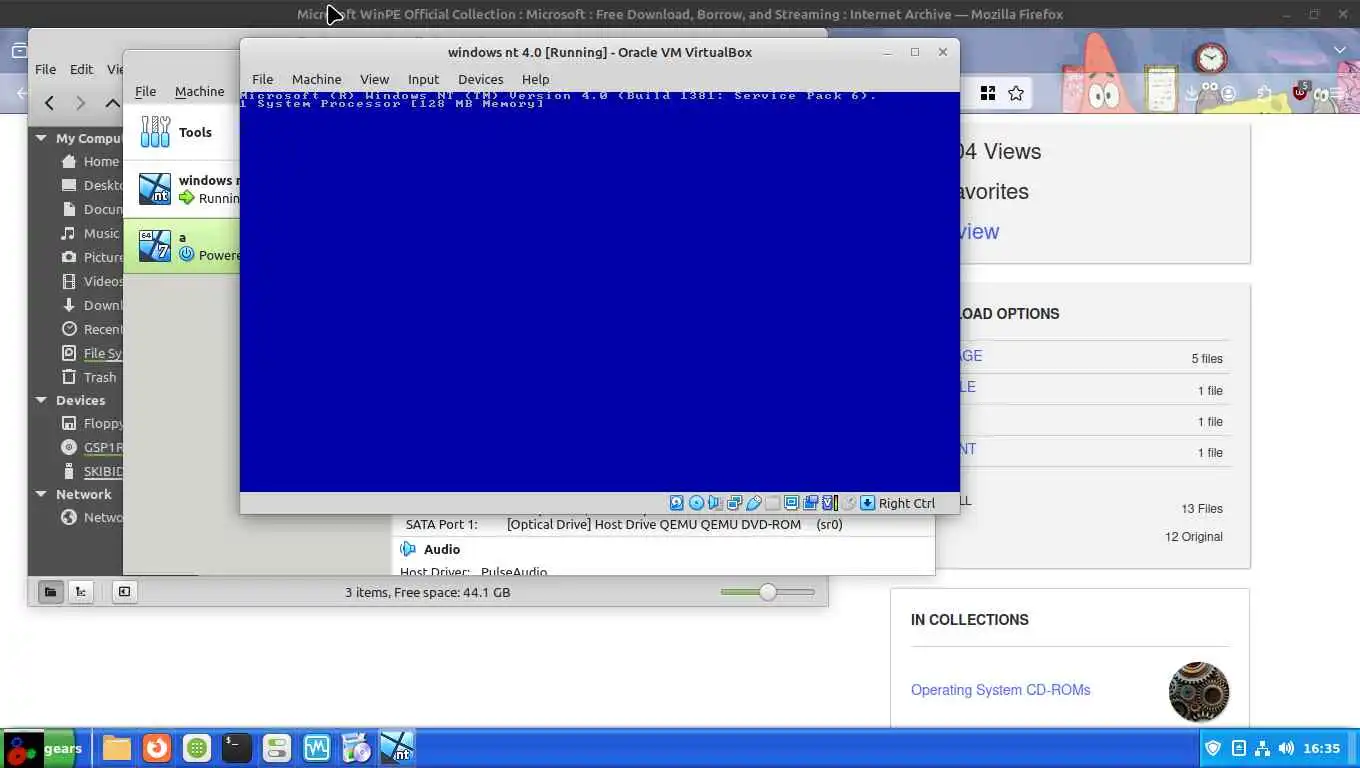Click clock showing 16:35 in taskbar

point(1321,748)
